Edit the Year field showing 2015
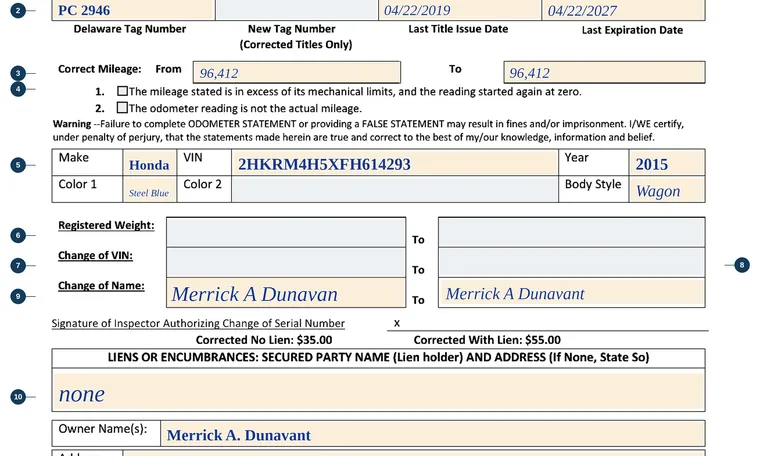The width and height of the screenshot is (760, 456). point(667,163)
